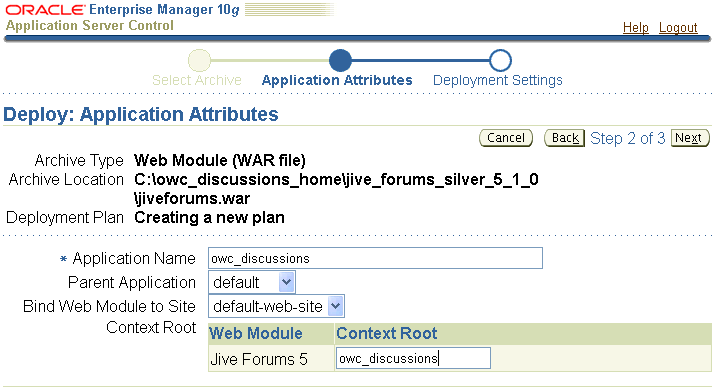This screenshot has width=715, height=387.
Task: Click the Oracle Enterprise Manager 10g logo
Action: 122,10
